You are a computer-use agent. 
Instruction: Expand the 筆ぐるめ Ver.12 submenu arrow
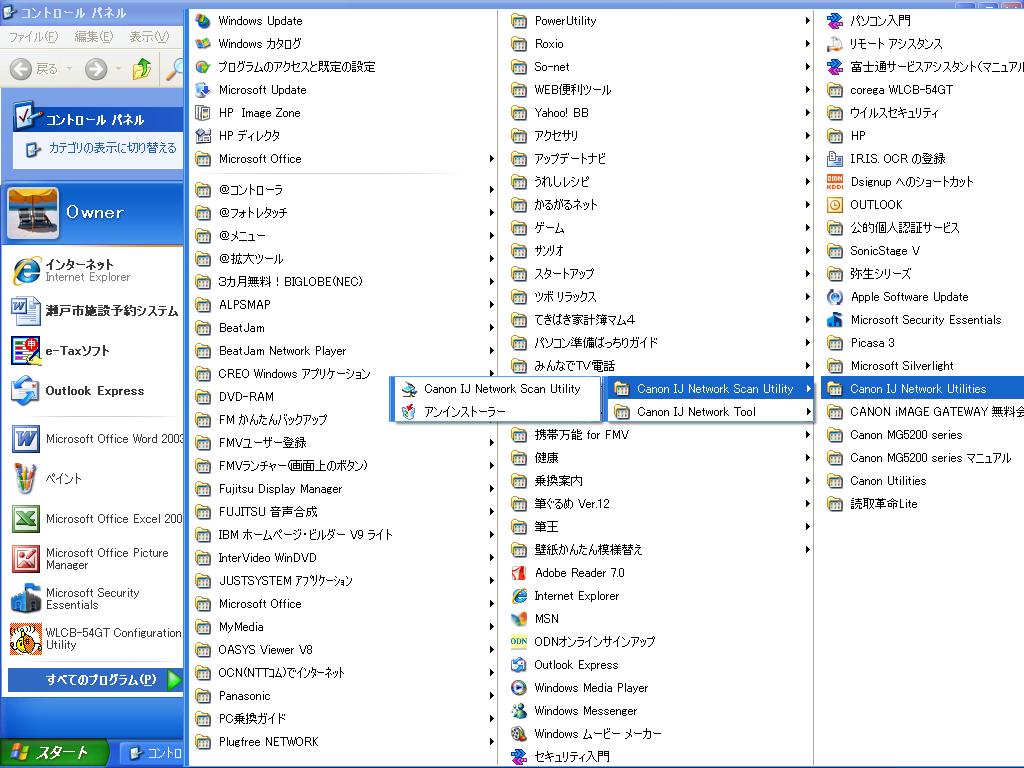[x=807, y=504]
